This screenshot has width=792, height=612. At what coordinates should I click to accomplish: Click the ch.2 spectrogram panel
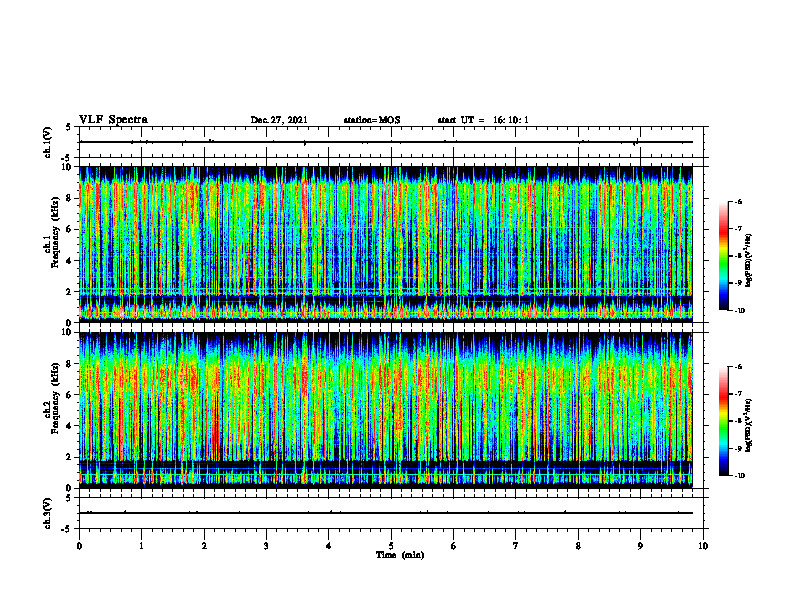(386, 410)
